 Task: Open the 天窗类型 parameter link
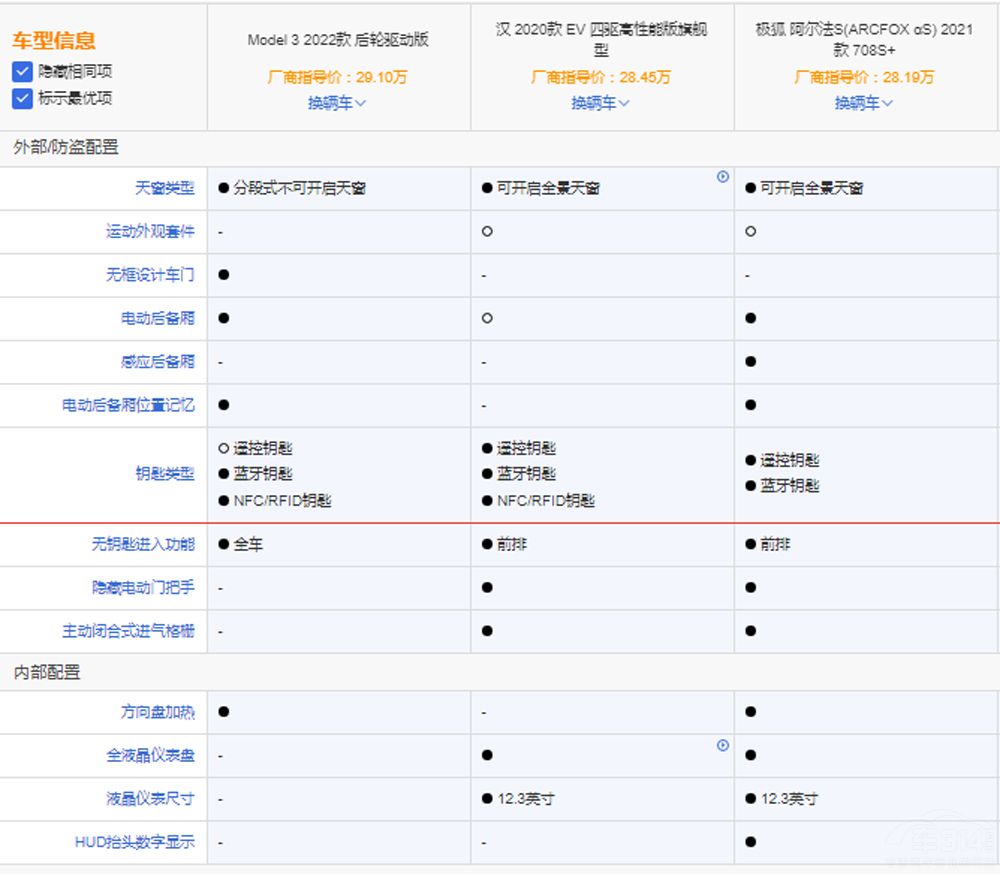(165, 188)
